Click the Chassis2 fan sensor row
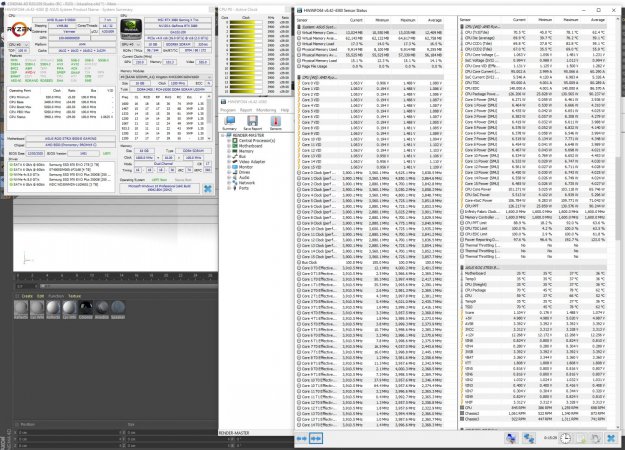 [x=534, y=413]
